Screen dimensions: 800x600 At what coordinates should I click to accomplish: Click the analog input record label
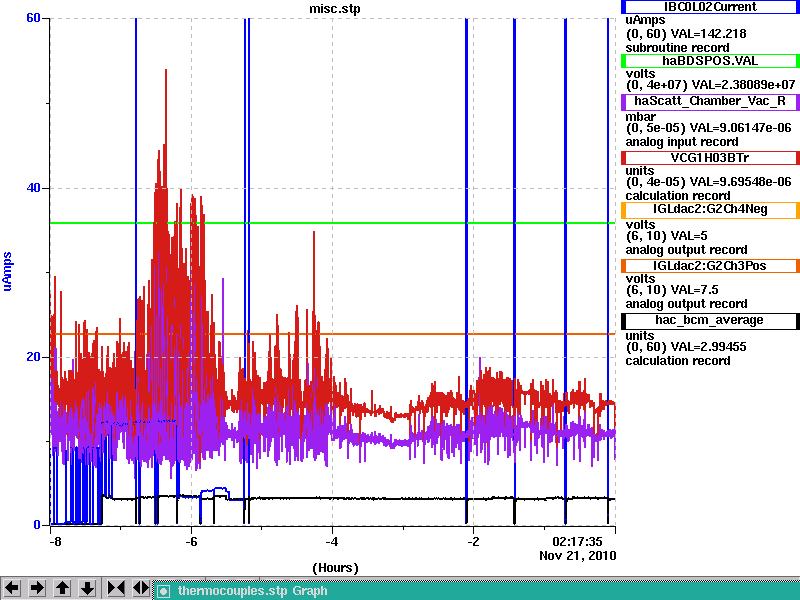(x=682, y=142)
